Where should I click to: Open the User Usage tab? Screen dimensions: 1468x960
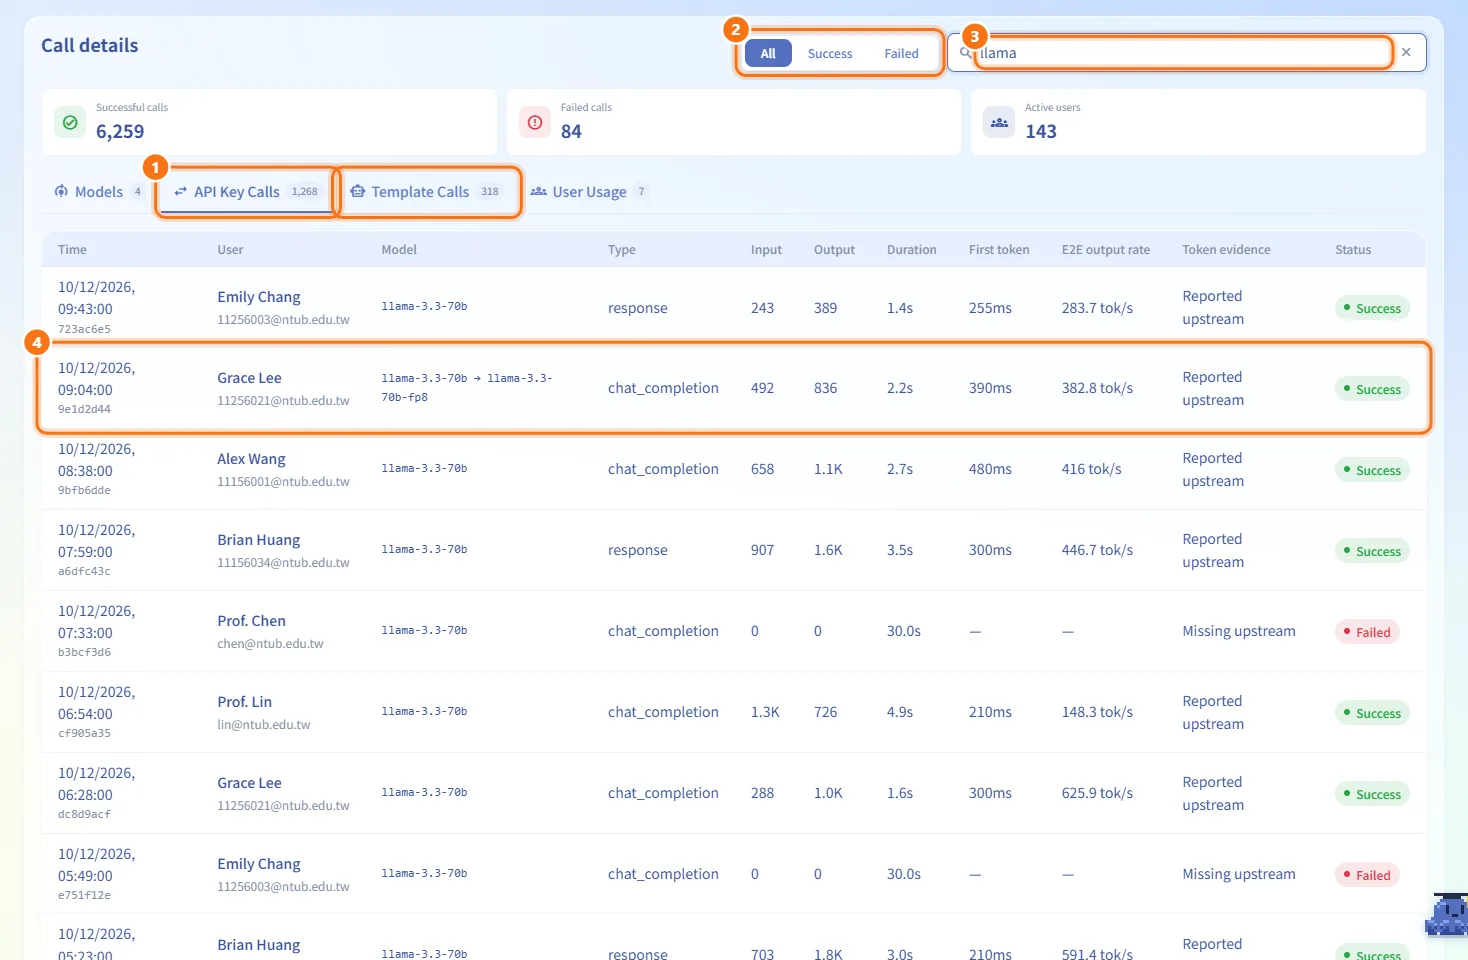click(589, 191)
